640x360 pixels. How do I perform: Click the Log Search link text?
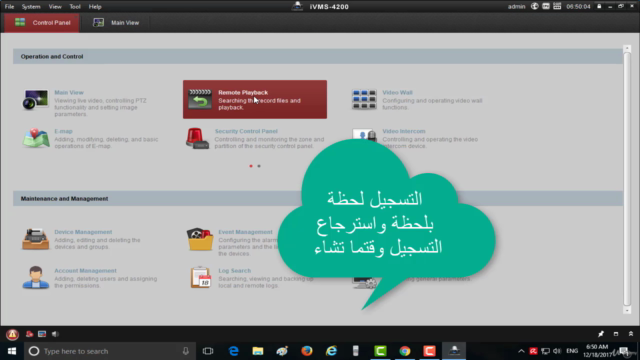pyautogui.click(x=235, y=271)
